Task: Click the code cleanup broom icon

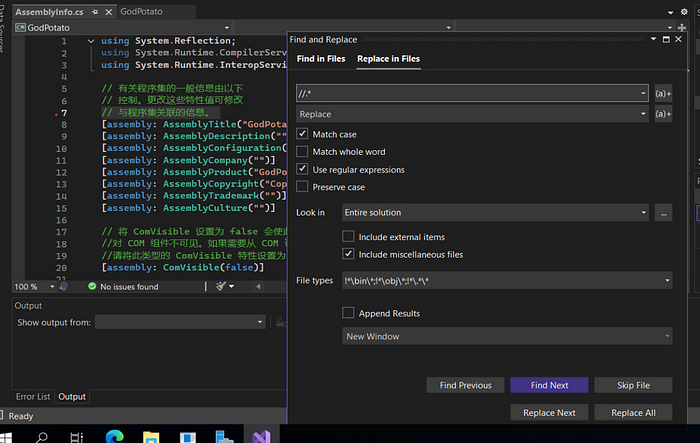Action: (221, 286)
